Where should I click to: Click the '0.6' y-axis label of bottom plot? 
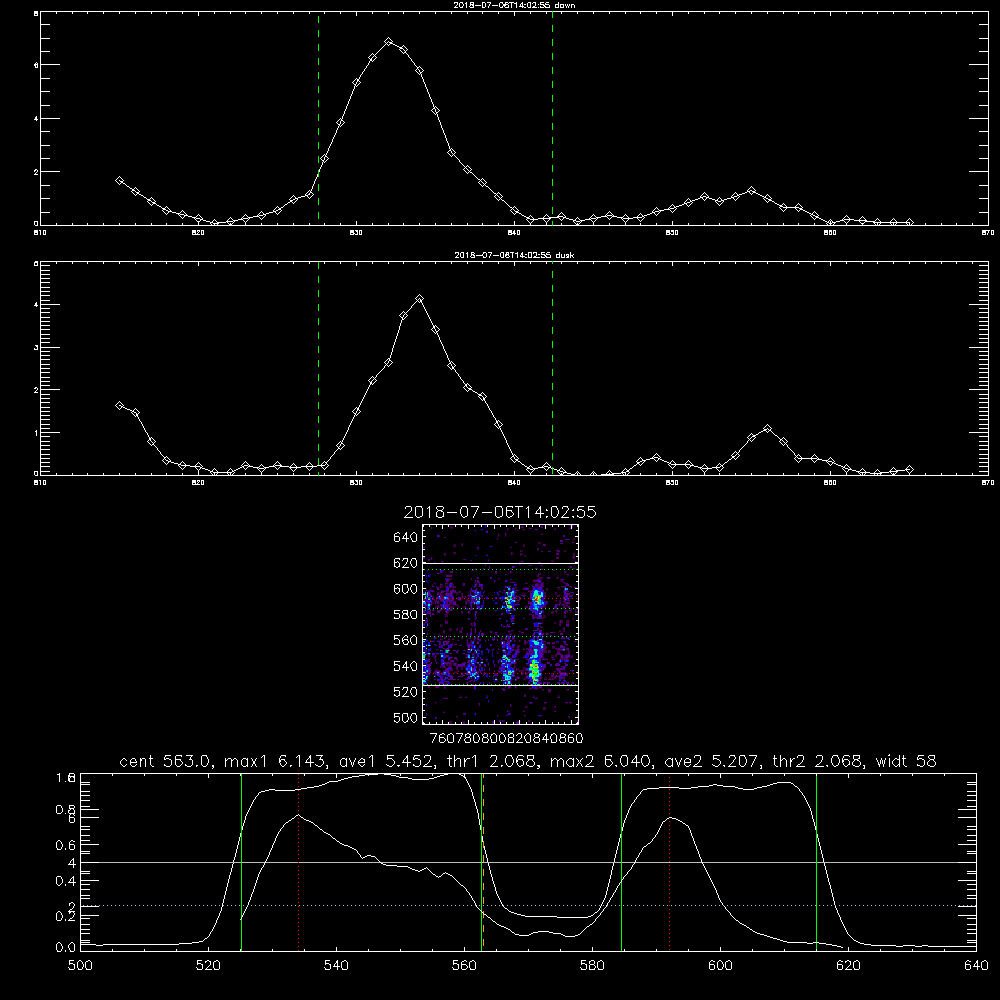point(66,845)
